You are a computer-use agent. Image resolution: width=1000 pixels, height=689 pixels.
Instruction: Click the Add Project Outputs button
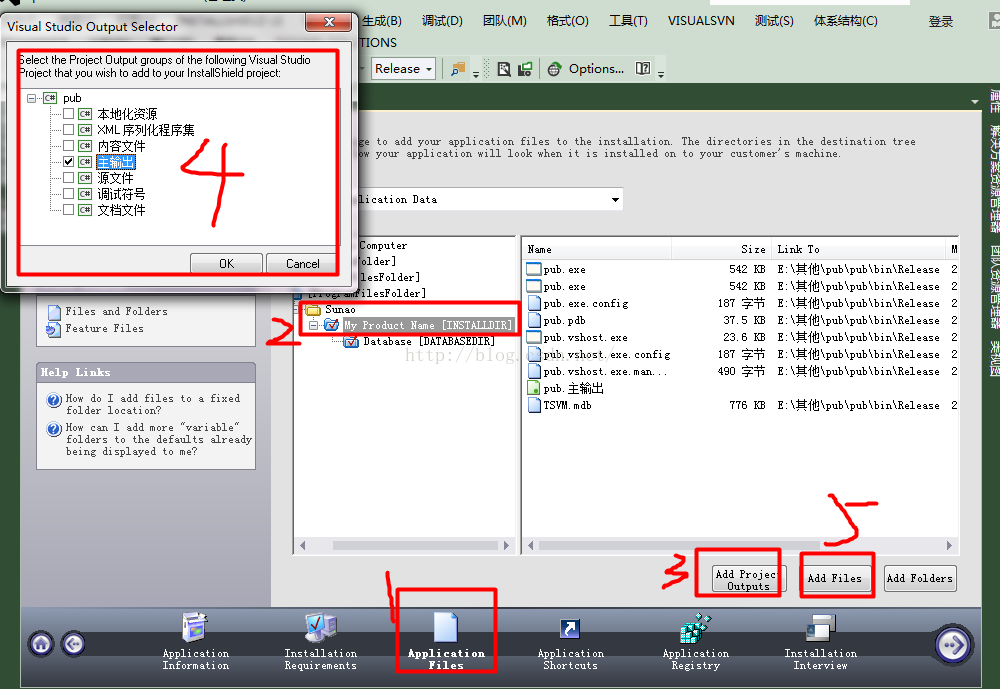click(748, 580)
